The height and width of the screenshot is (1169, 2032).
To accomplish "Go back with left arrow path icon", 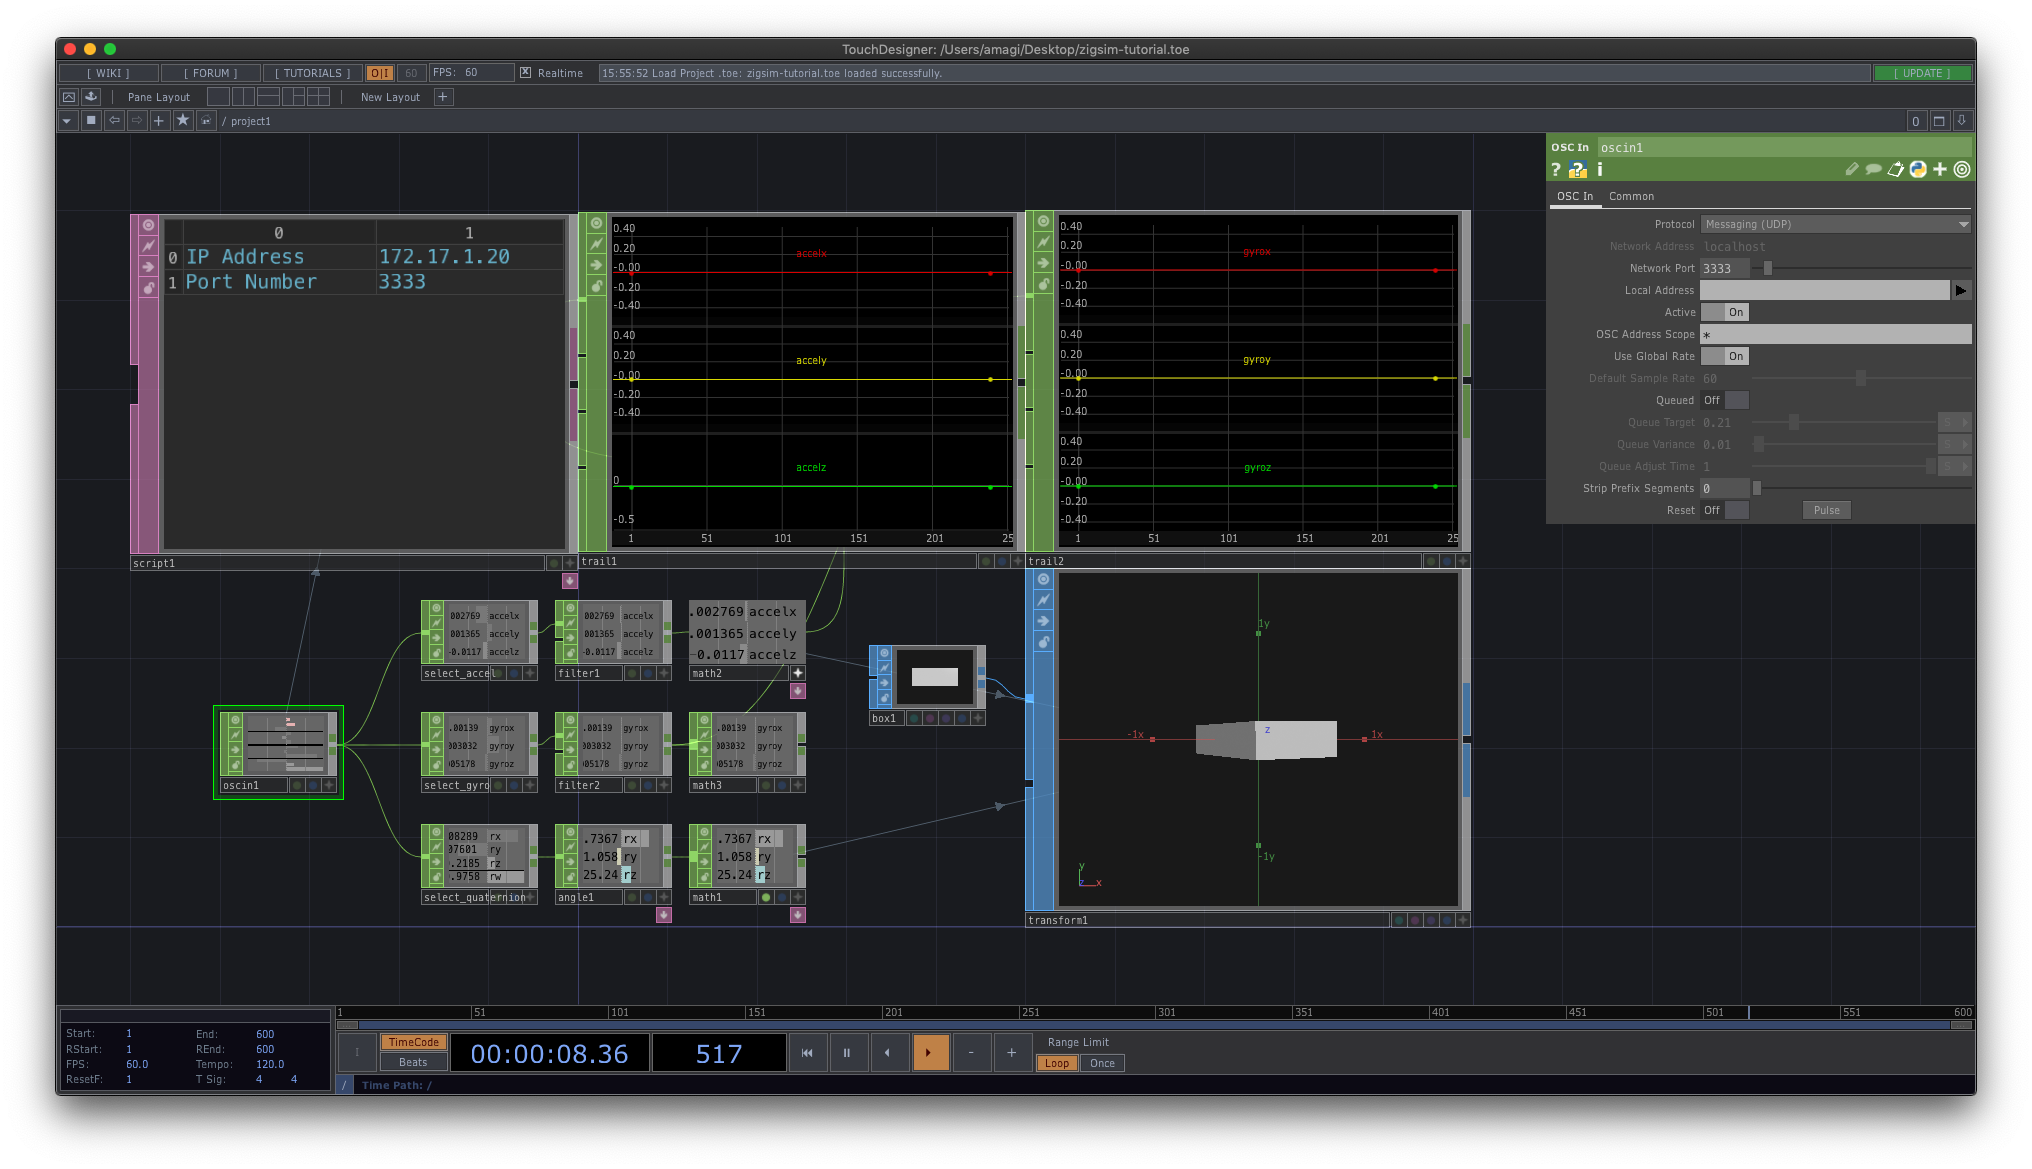I will 114,121.
